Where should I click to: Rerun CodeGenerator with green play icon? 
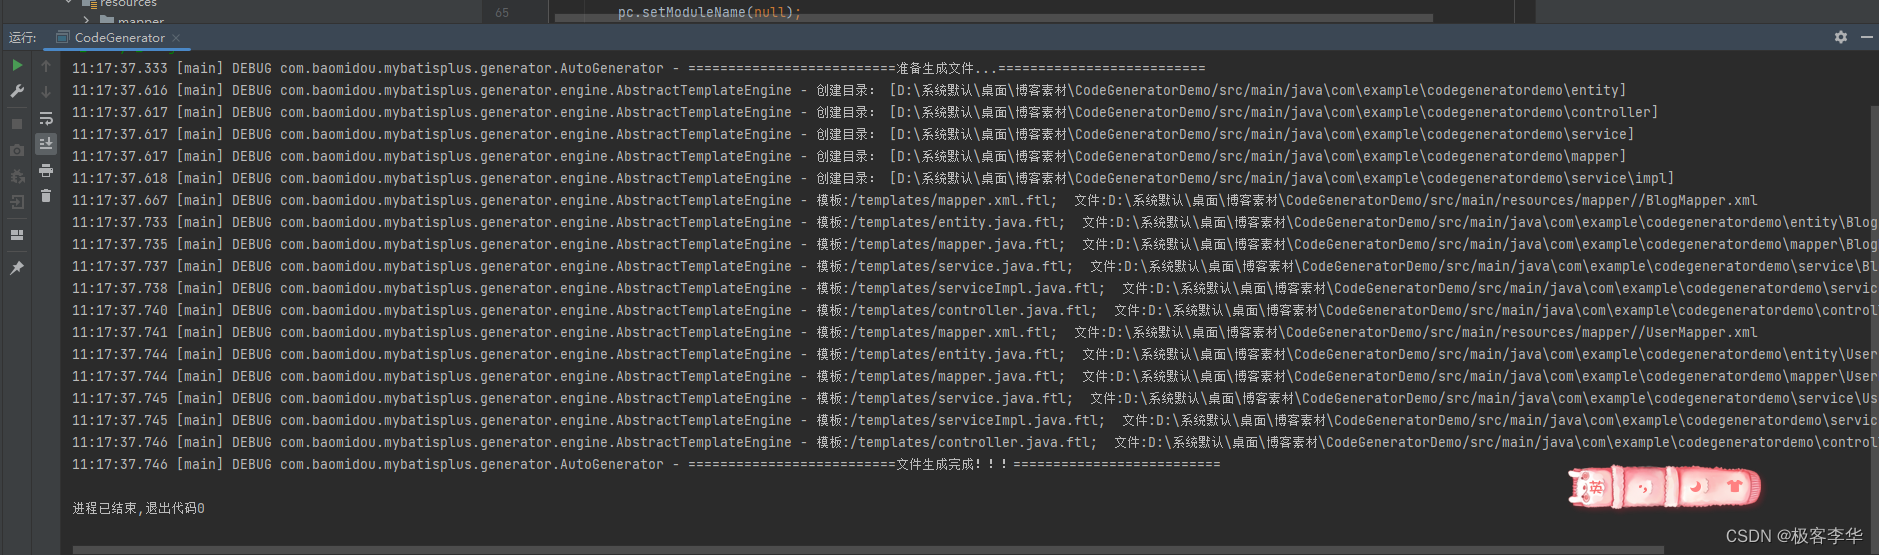click(x=17, y=65)
